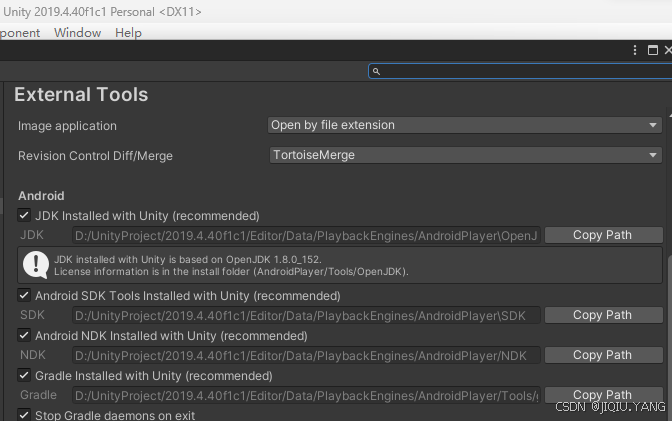This screenshot has height=421, width=672.
Task: Uncheck JDK Installed with Unity
Action: (24, 215)
